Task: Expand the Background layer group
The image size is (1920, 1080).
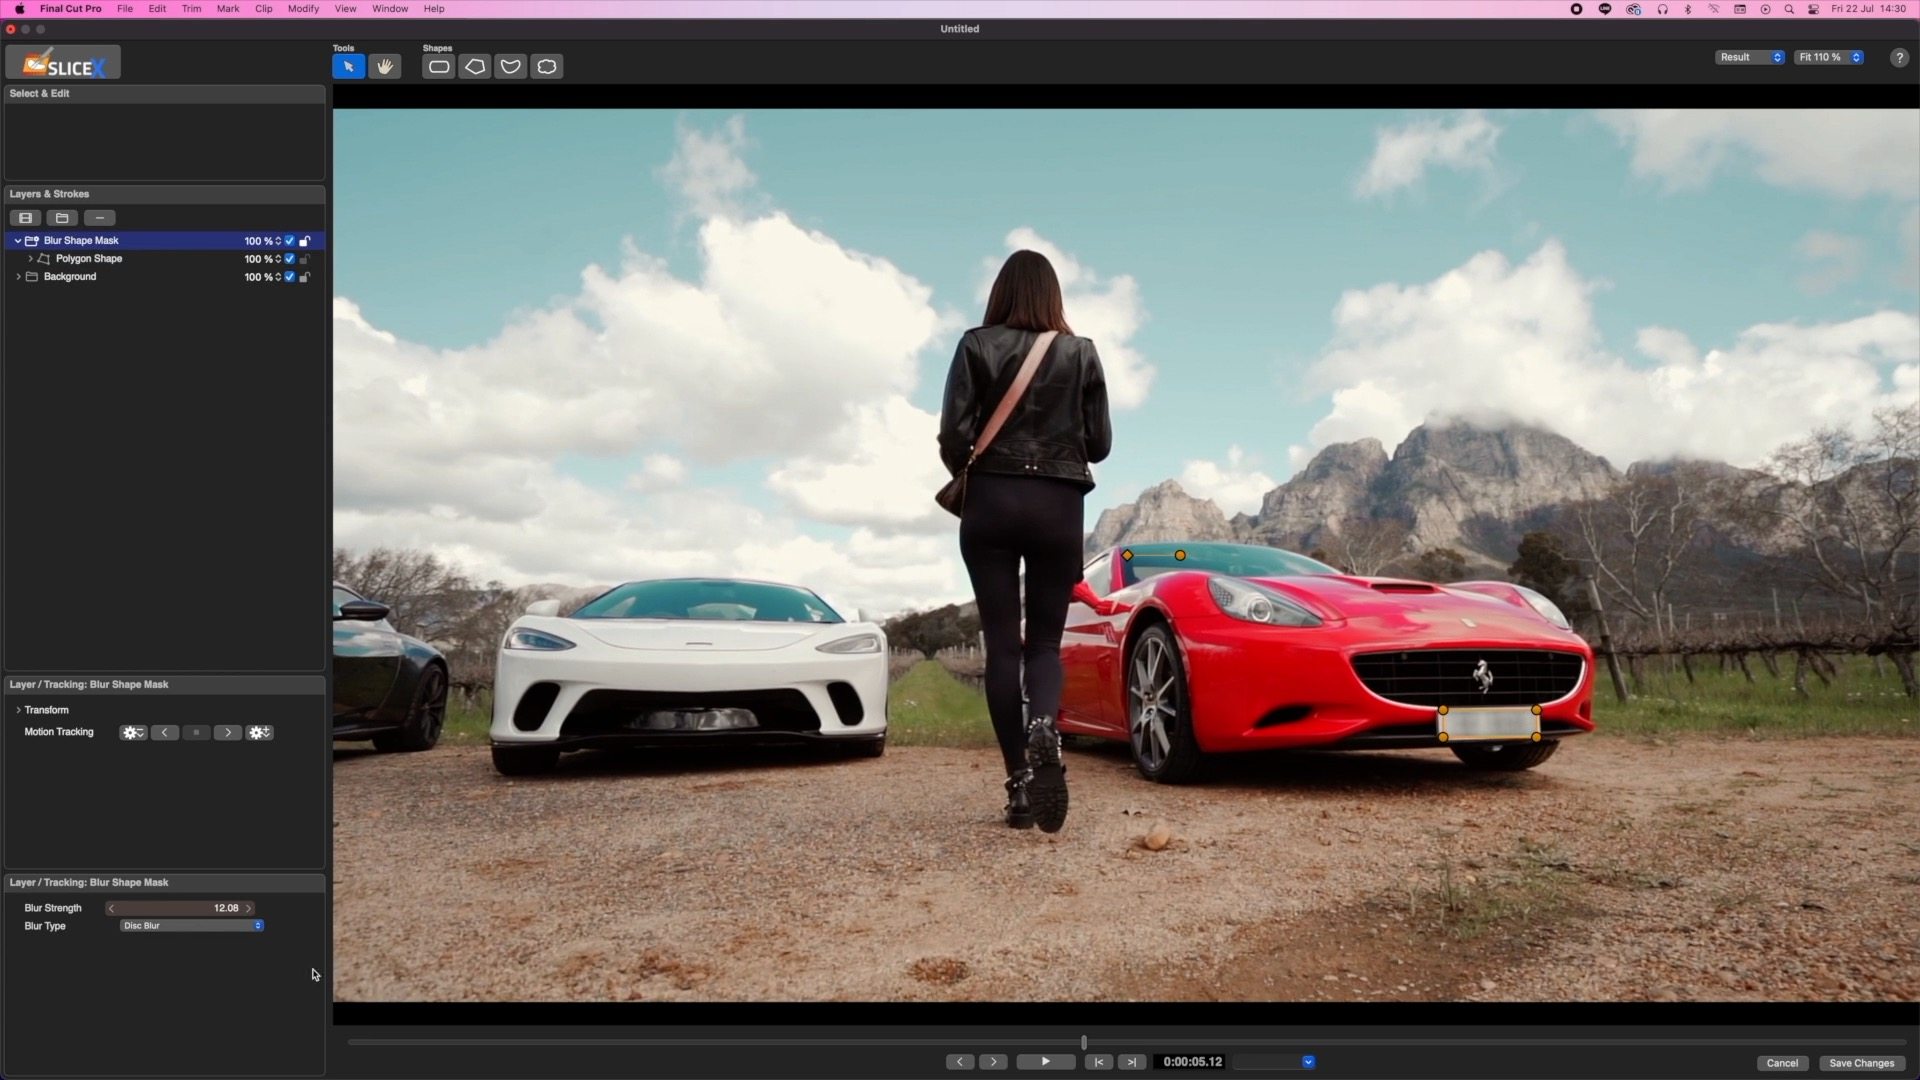Action: [x=18, y=277]
